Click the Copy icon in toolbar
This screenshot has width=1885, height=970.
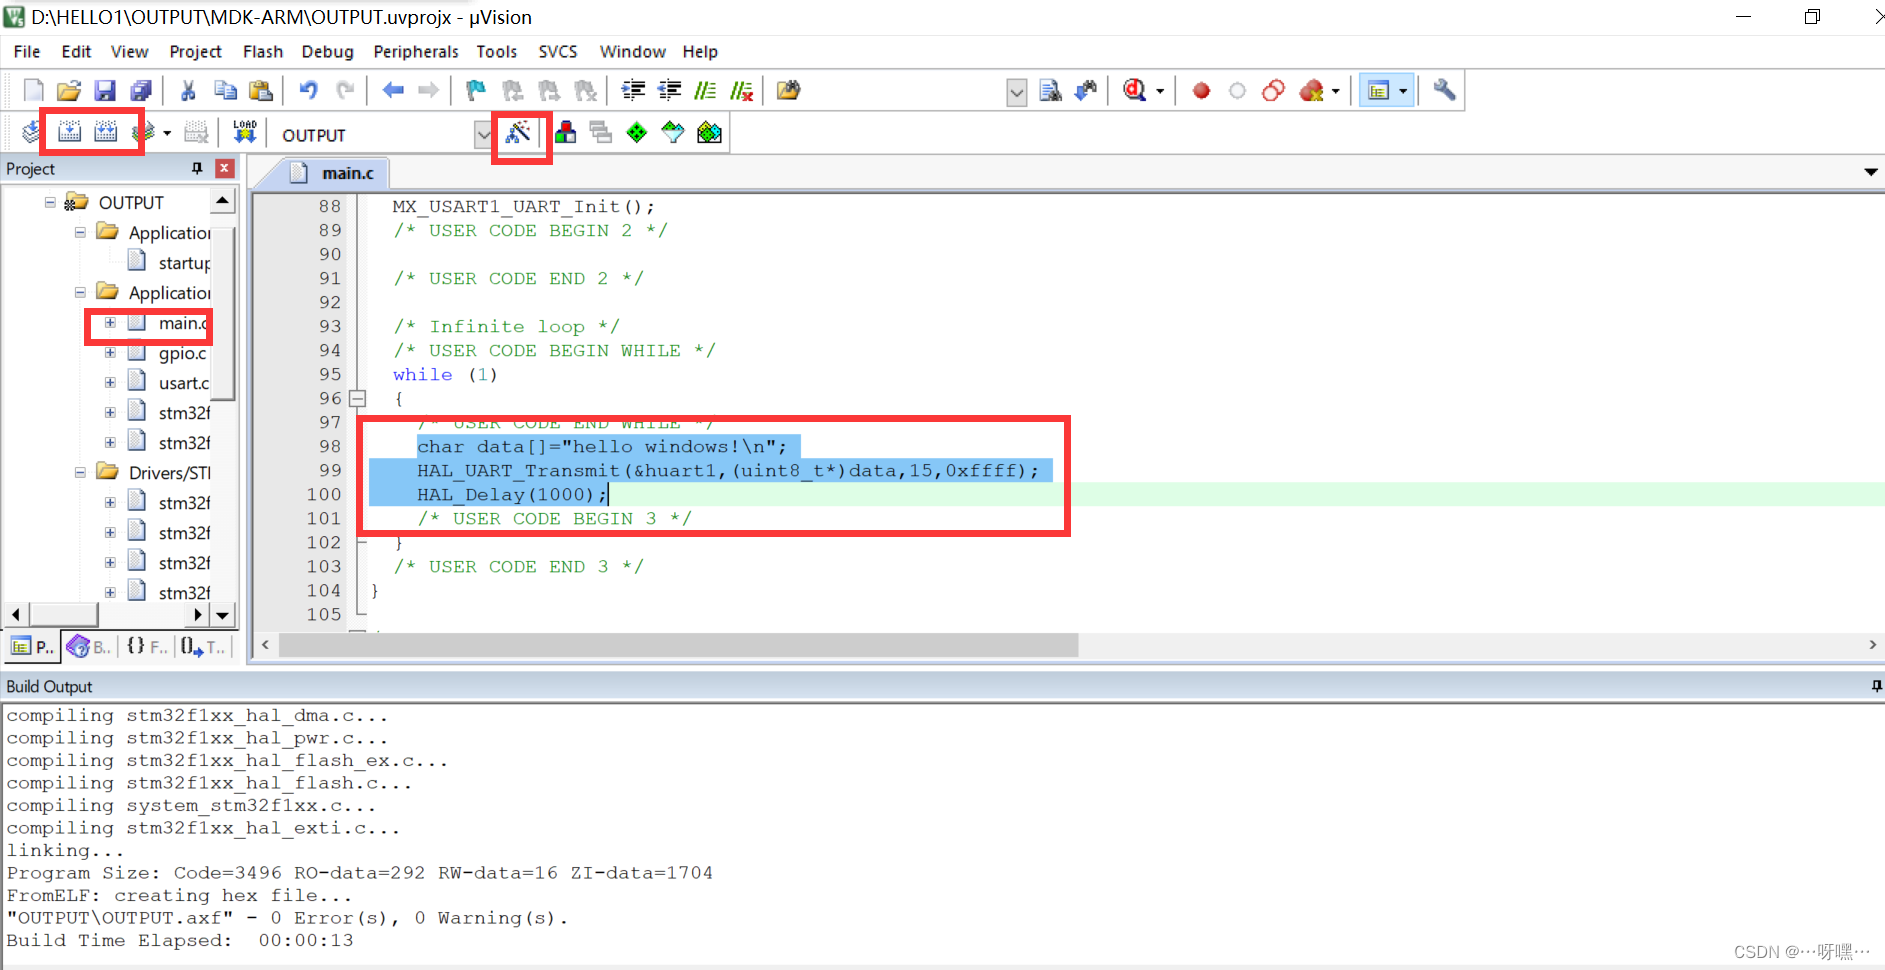click(225, 91)
